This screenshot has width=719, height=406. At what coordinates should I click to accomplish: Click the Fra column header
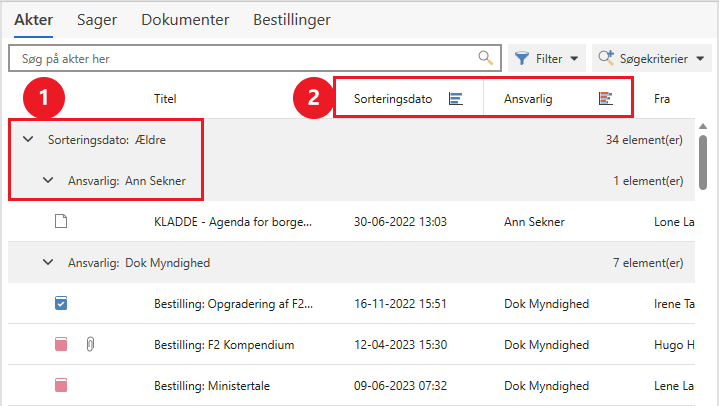(x=662, y=99)
